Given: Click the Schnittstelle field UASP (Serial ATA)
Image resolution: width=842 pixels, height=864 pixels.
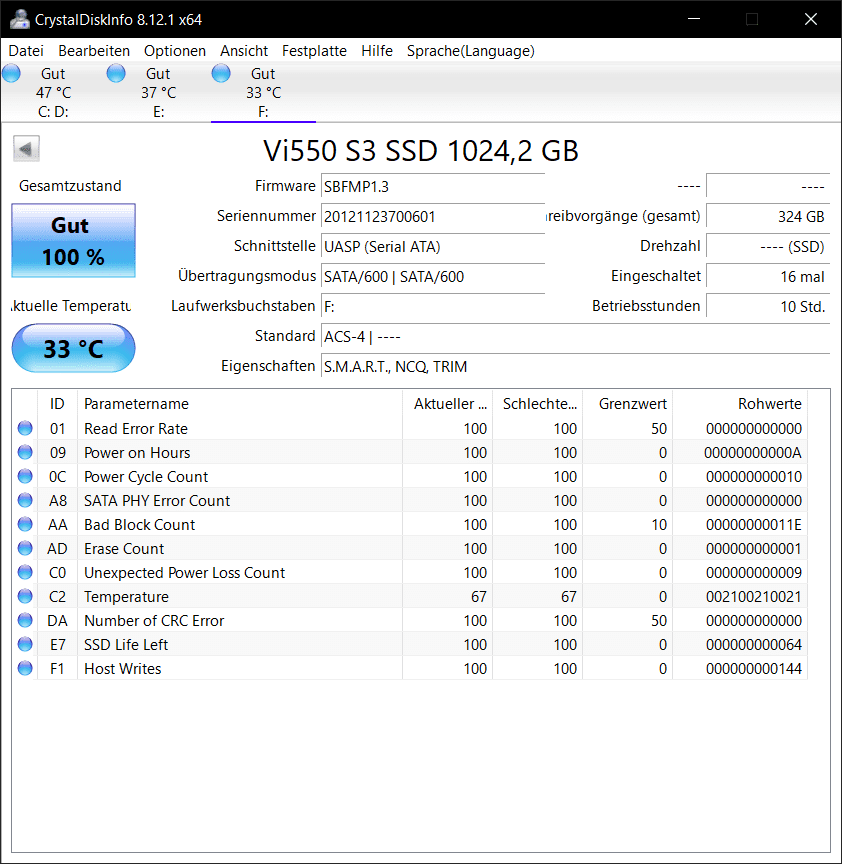Looking at the screenshot, I should (x=433, y=246).
